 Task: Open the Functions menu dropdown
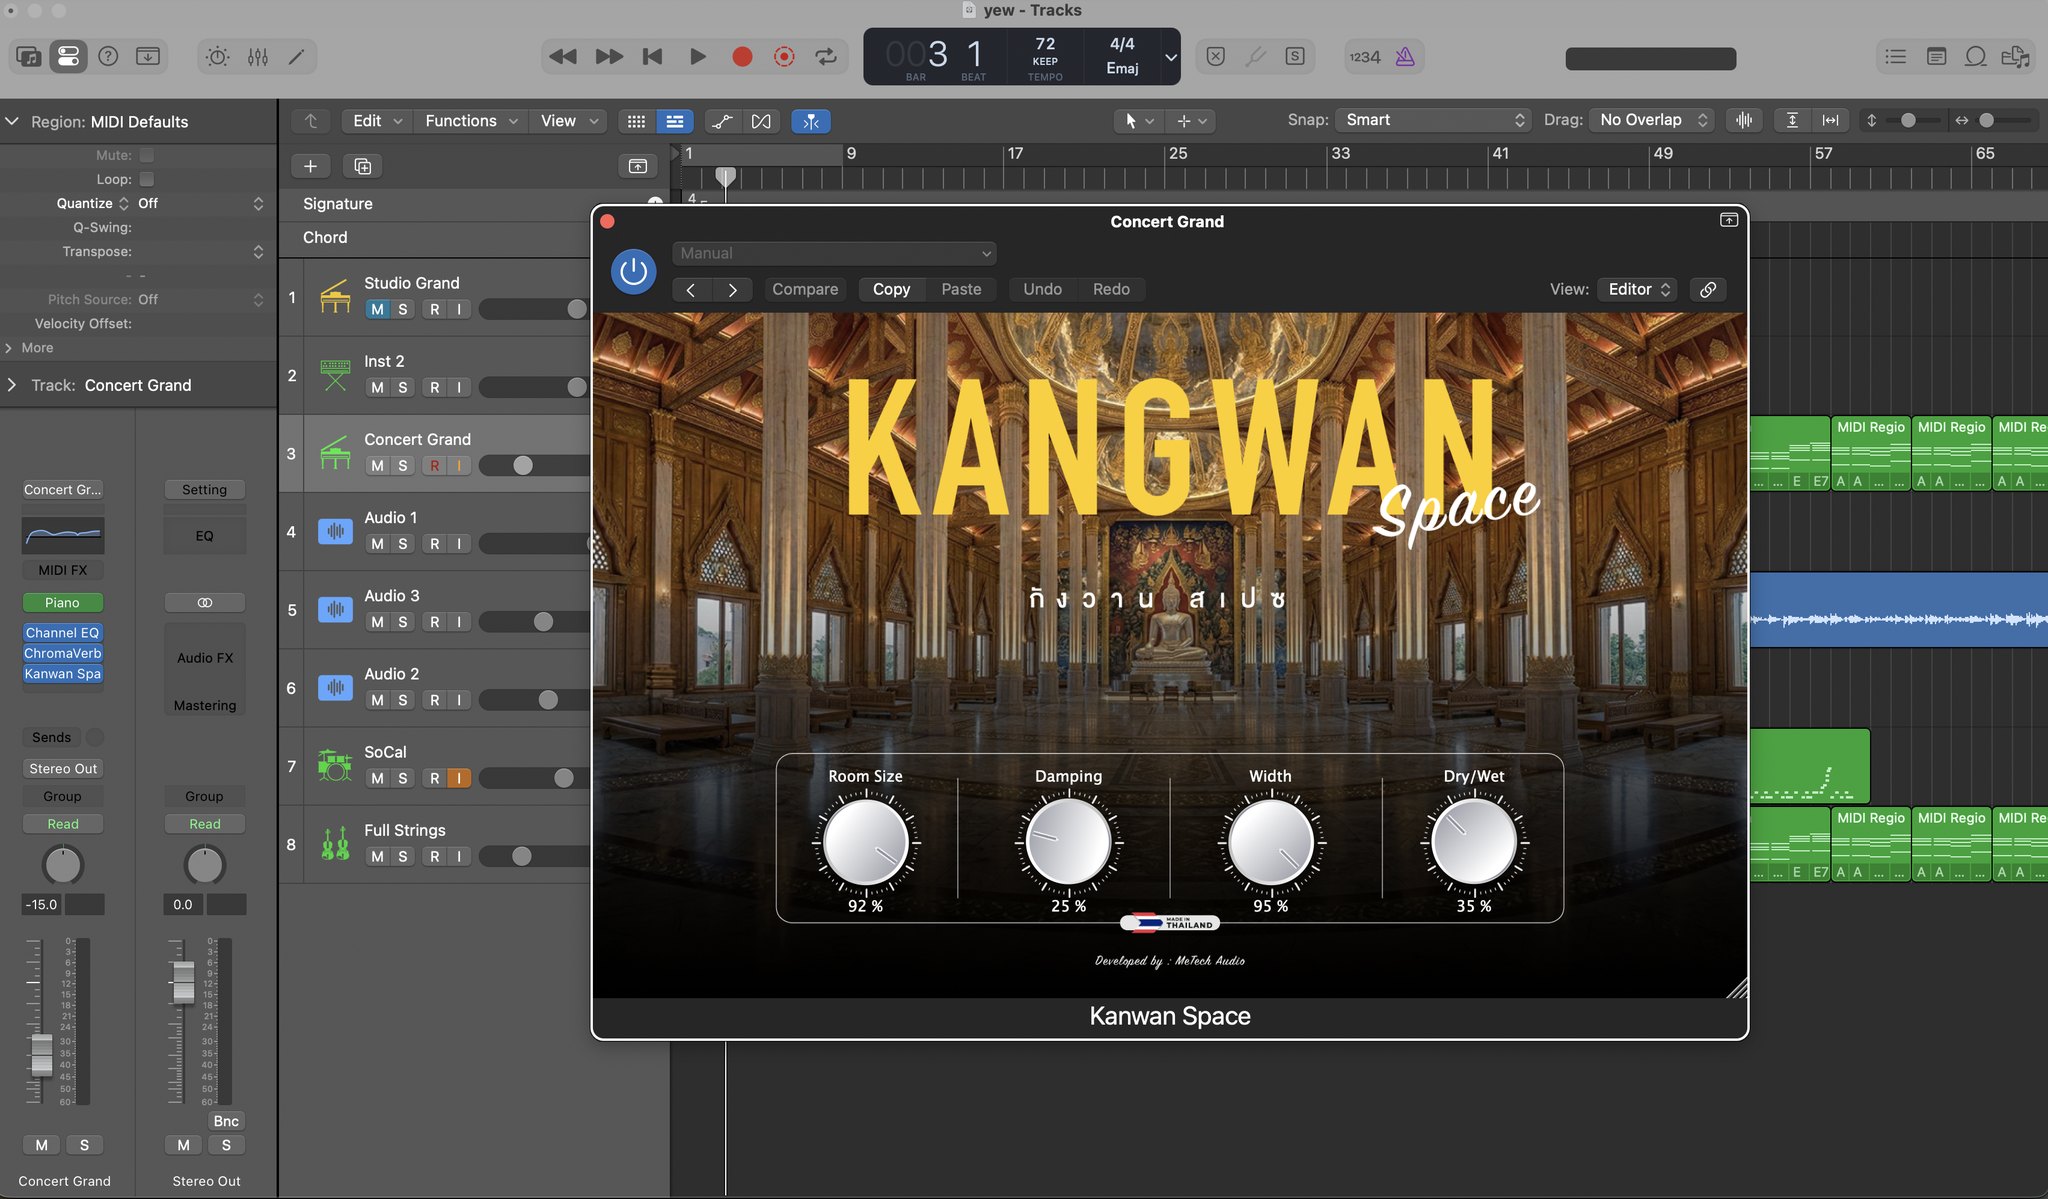pyautogui.click(x=471, y=121)
